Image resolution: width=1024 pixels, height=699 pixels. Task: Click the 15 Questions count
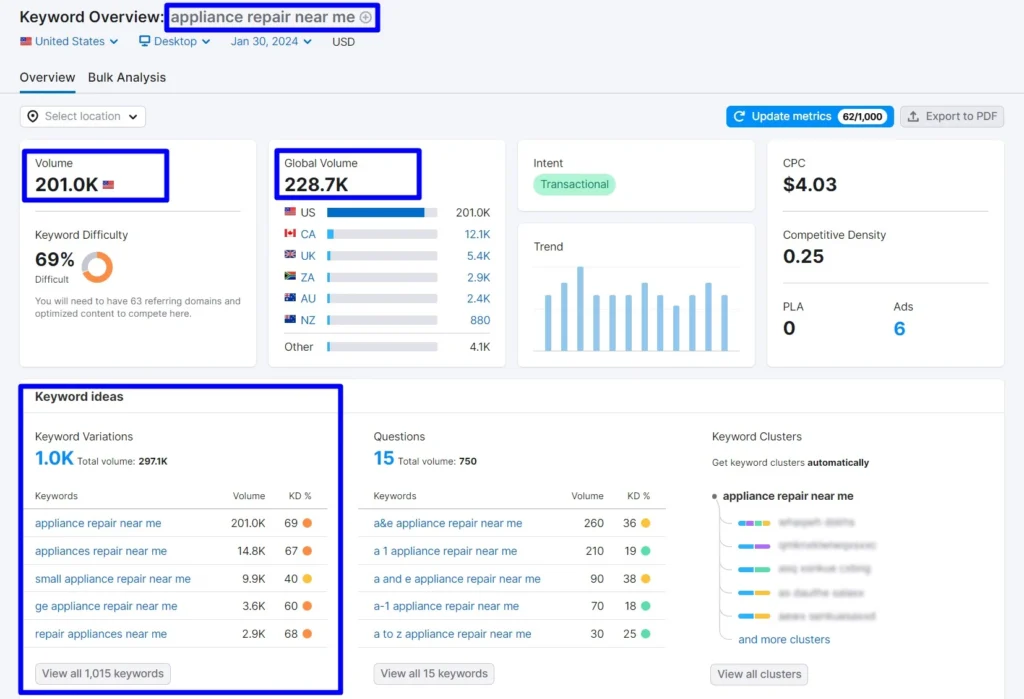pyautogui.click(x=384, y=459)
